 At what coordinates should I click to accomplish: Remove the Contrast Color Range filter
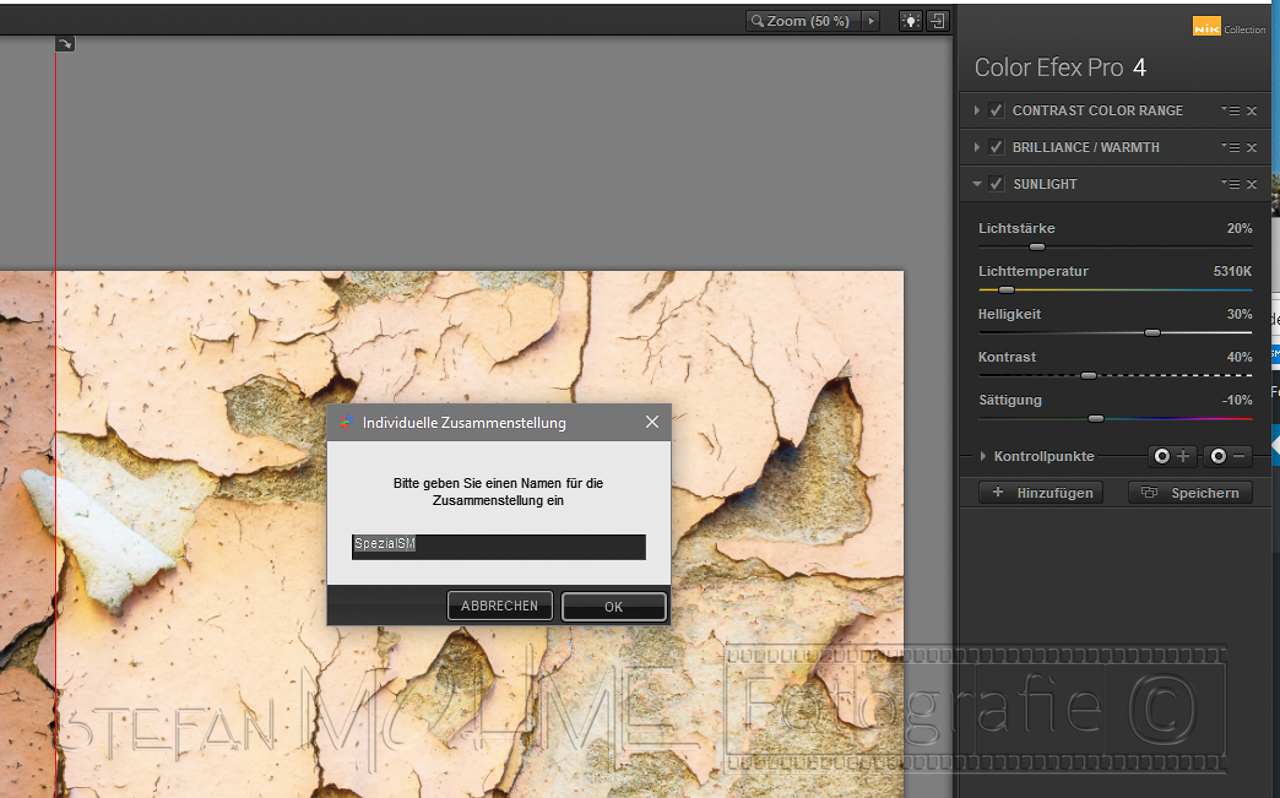(1252, 111)
